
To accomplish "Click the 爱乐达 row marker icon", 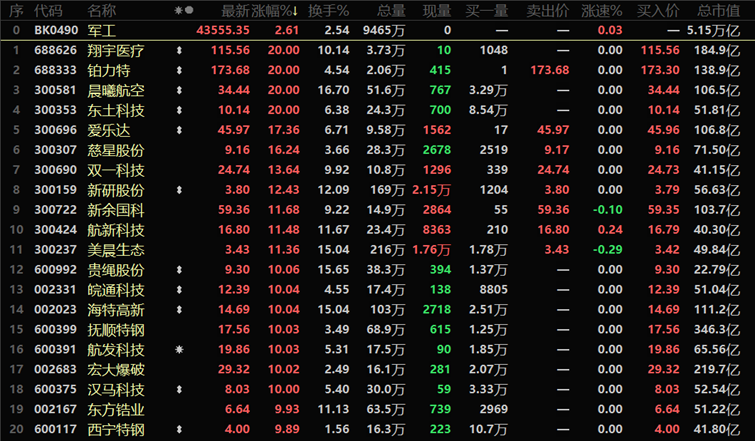I will point(179,130).
